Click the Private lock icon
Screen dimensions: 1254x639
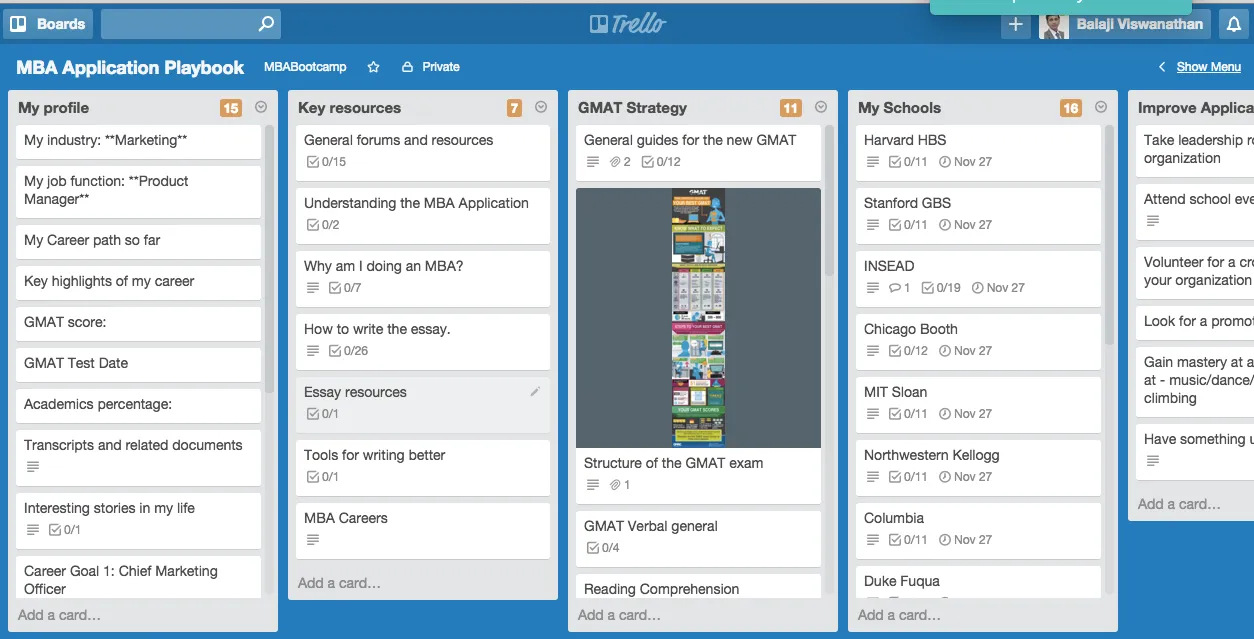[x=406, y=67]
